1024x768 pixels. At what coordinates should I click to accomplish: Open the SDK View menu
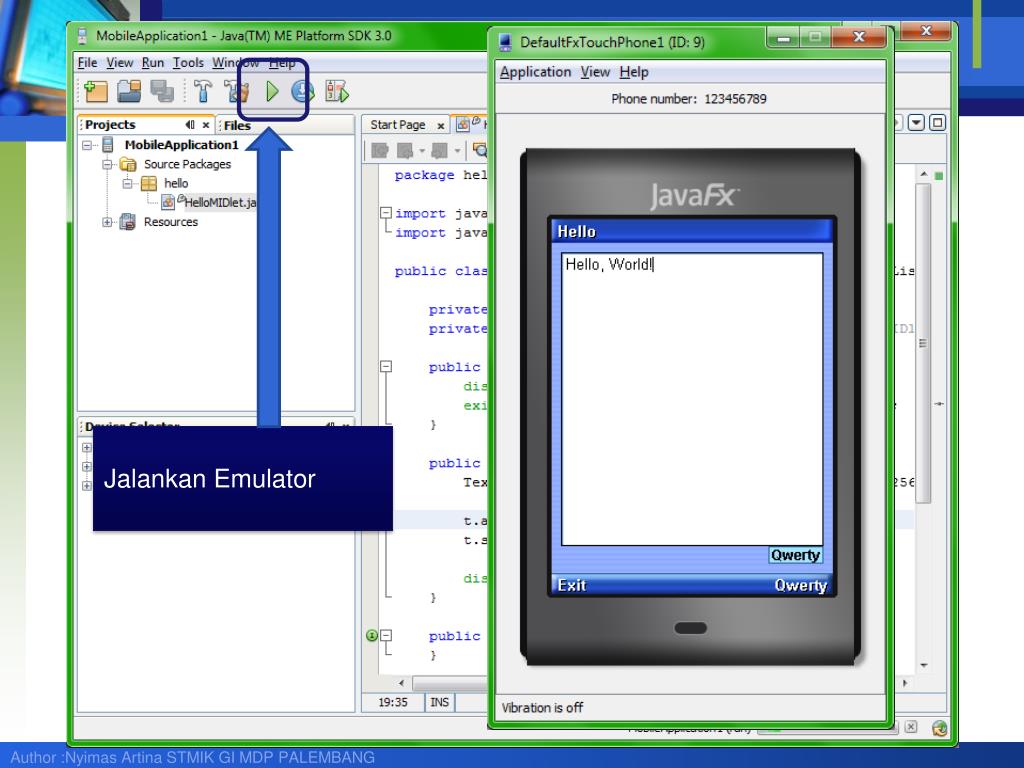click(x=120, y=63)
